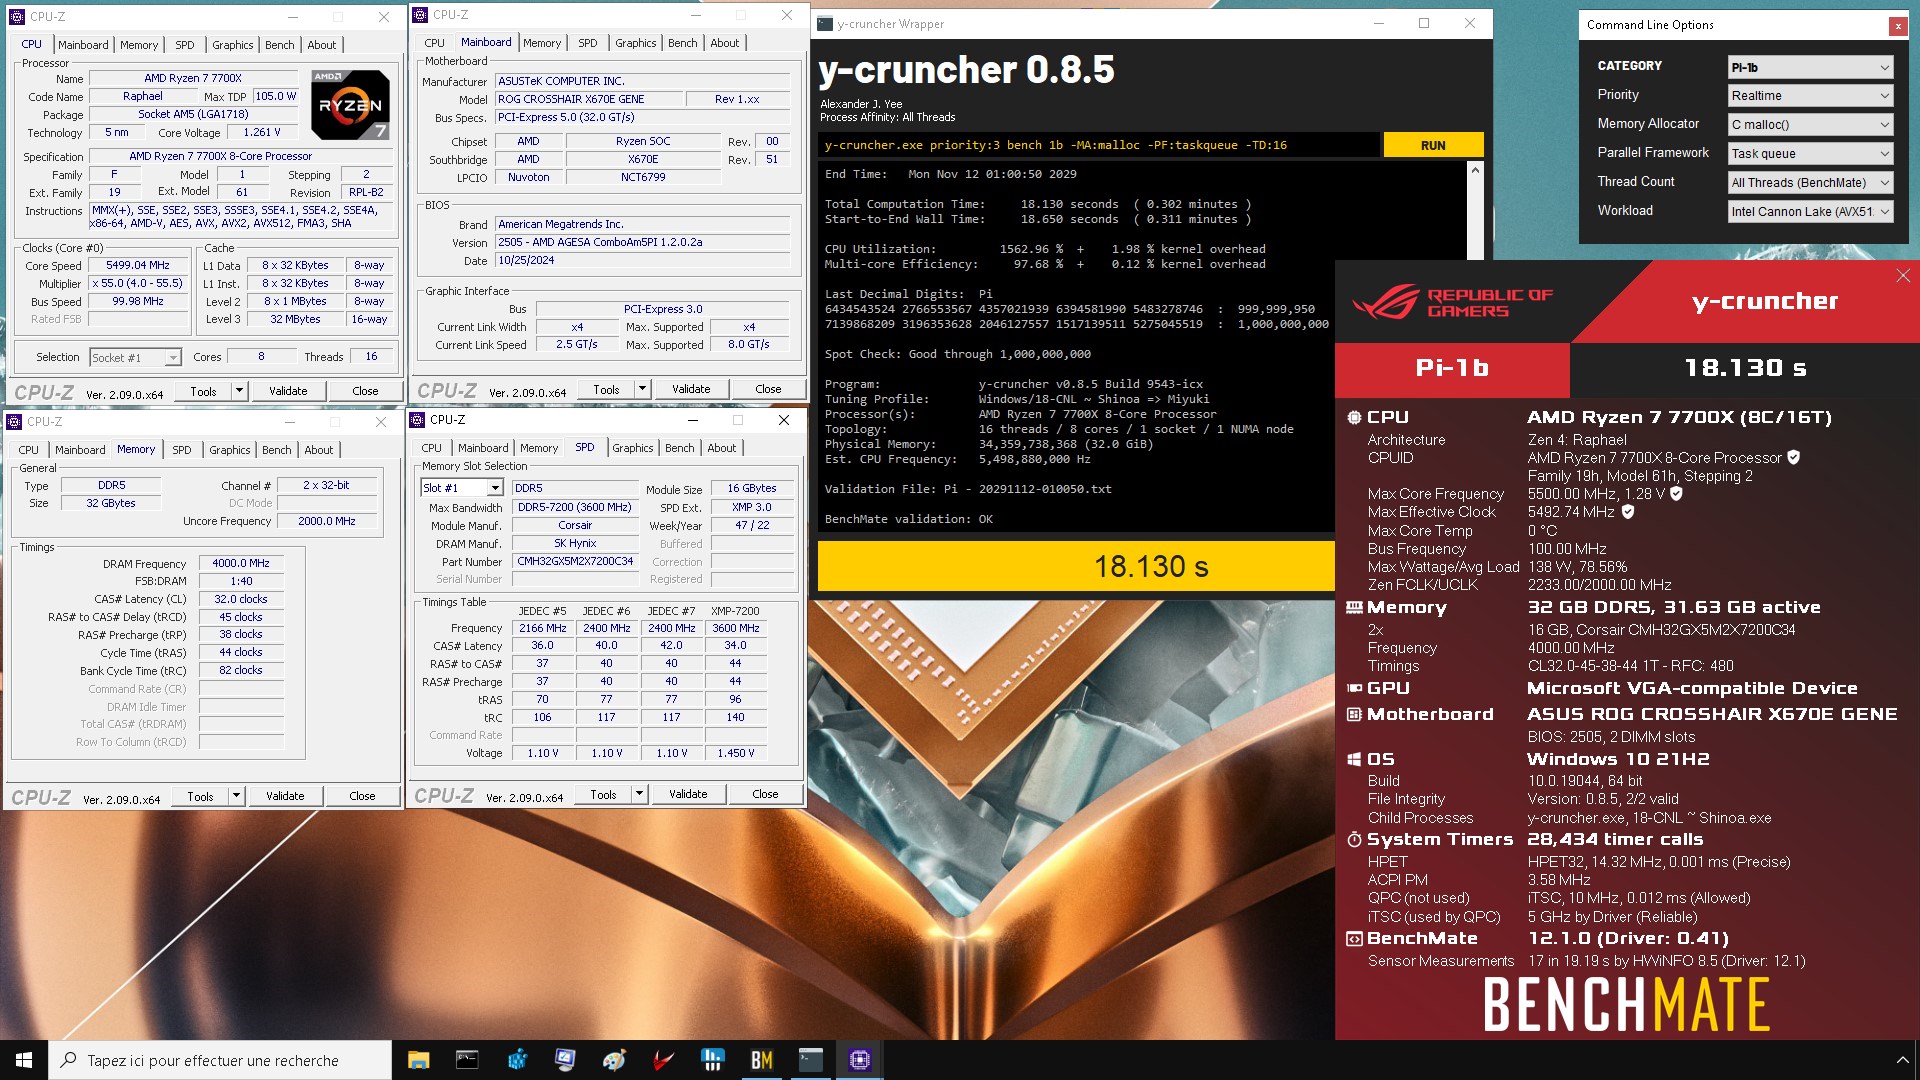This screenshot has height=1080, width=1920.
Task: Close the BenchMate y-cruncher result panel
Action: point(1903,276)
